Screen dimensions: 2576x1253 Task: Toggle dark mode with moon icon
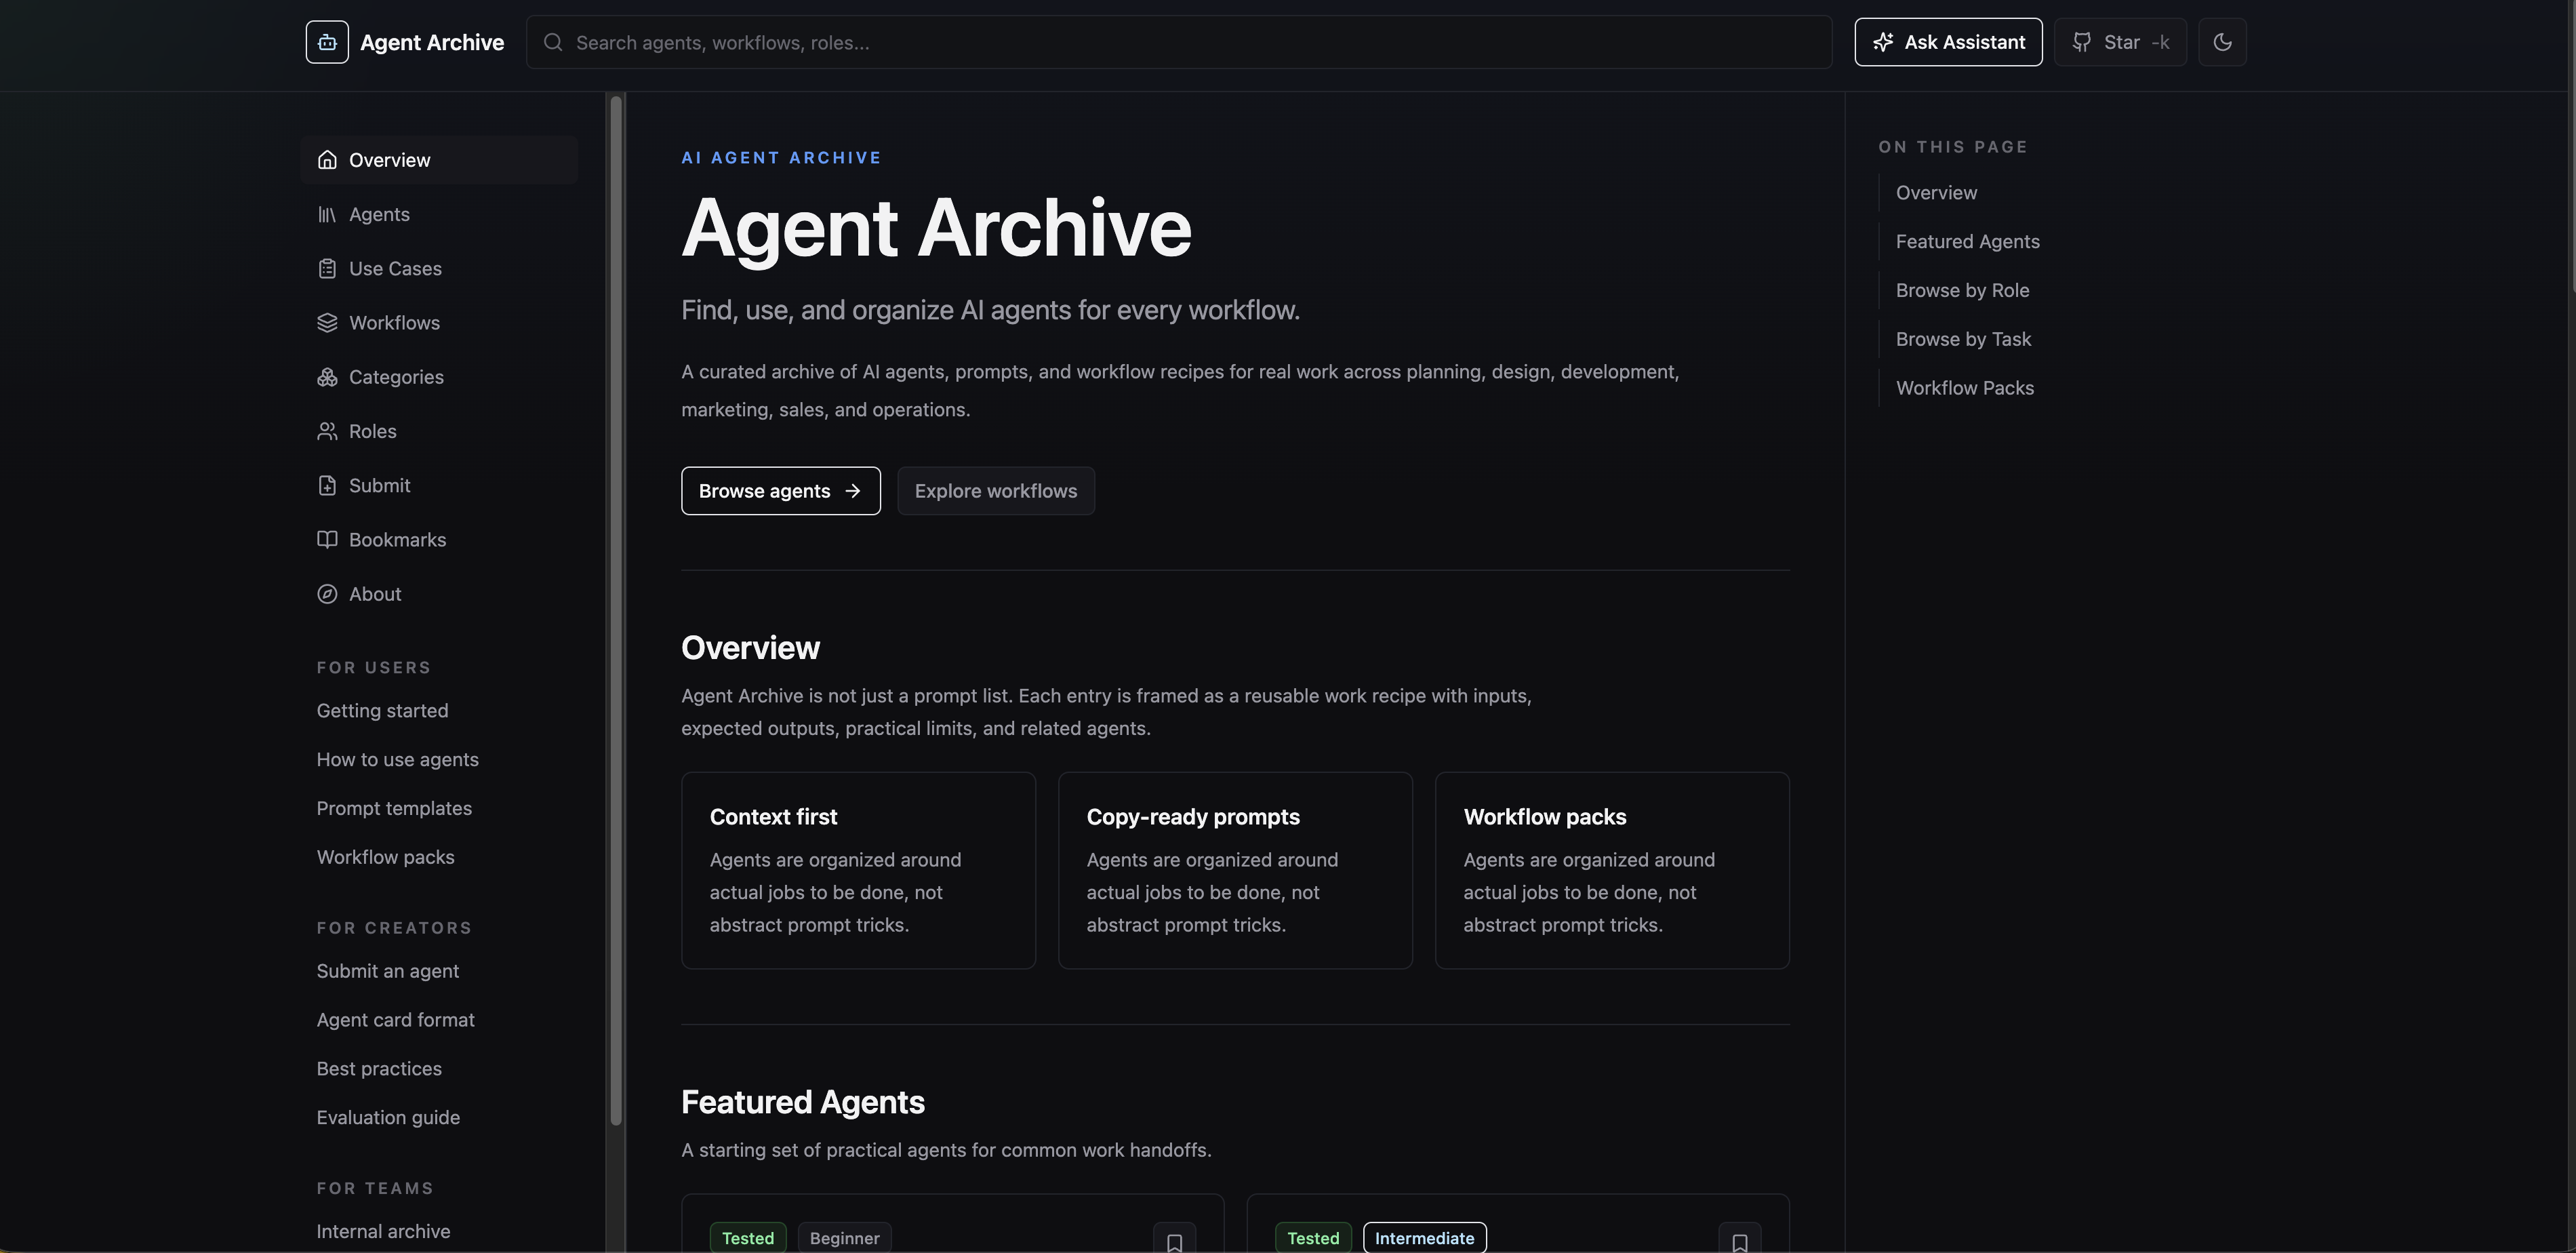point(2222,42)
